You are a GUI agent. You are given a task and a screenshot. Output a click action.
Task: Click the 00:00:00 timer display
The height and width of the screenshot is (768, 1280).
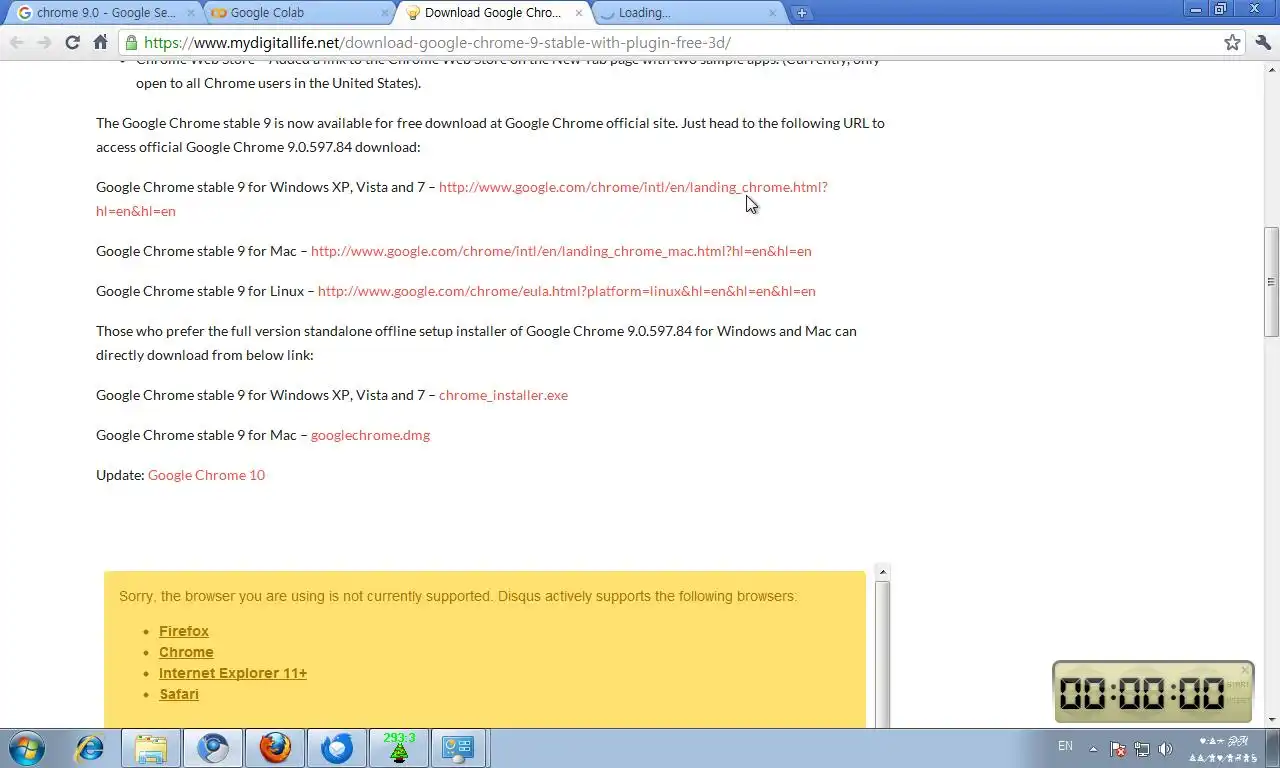1142,693
